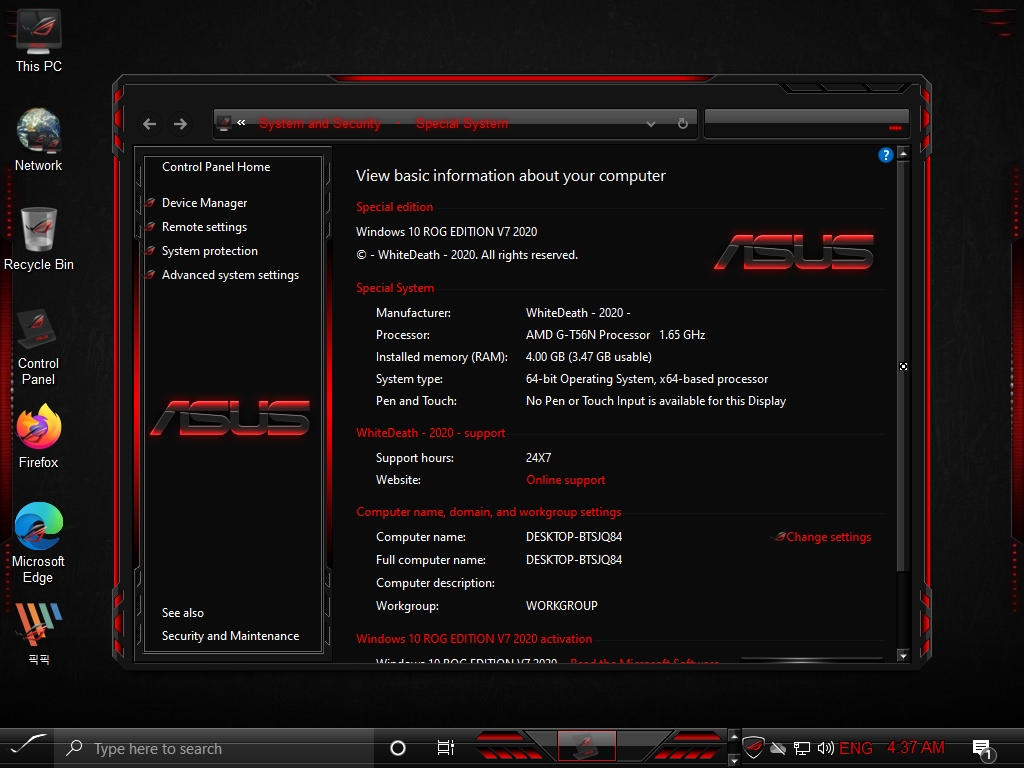Select the Control Panel desktop shortcut
Image resolution: width=1024 pixels, height=768 pixels.
pos(39,347)
